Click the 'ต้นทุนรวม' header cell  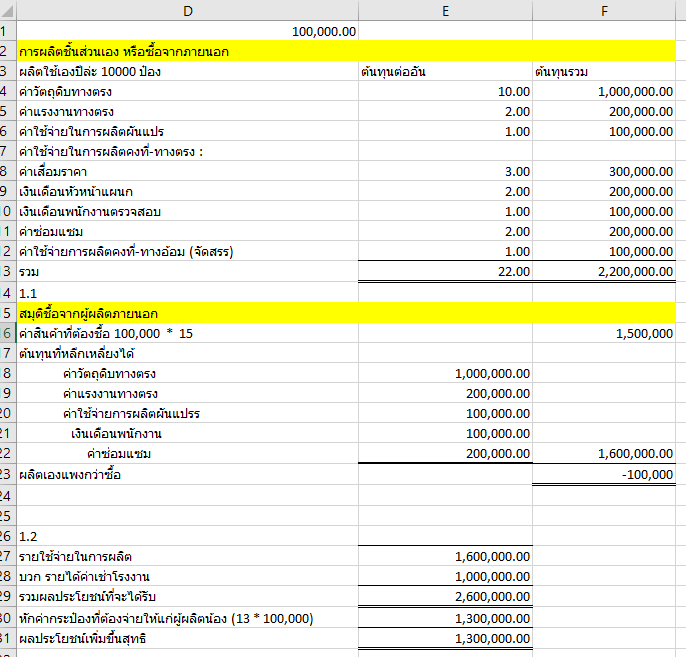pyautogui.click(x=604, y=71)
